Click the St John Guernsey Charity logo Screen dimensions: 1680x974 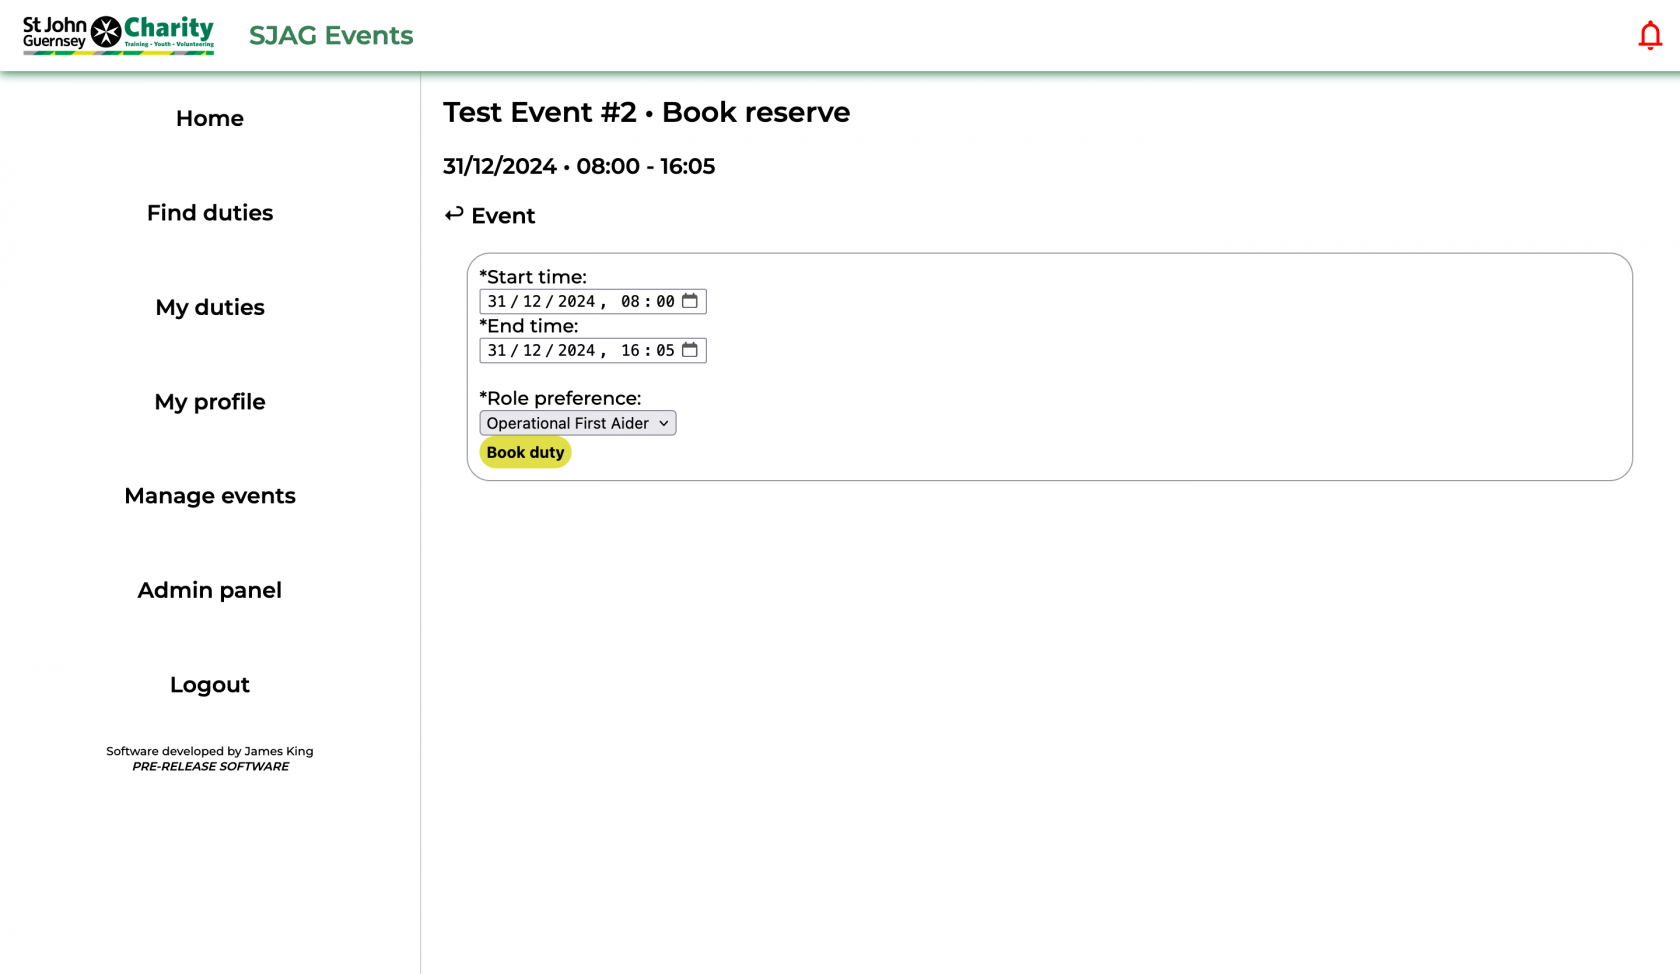tap(117, 33)
